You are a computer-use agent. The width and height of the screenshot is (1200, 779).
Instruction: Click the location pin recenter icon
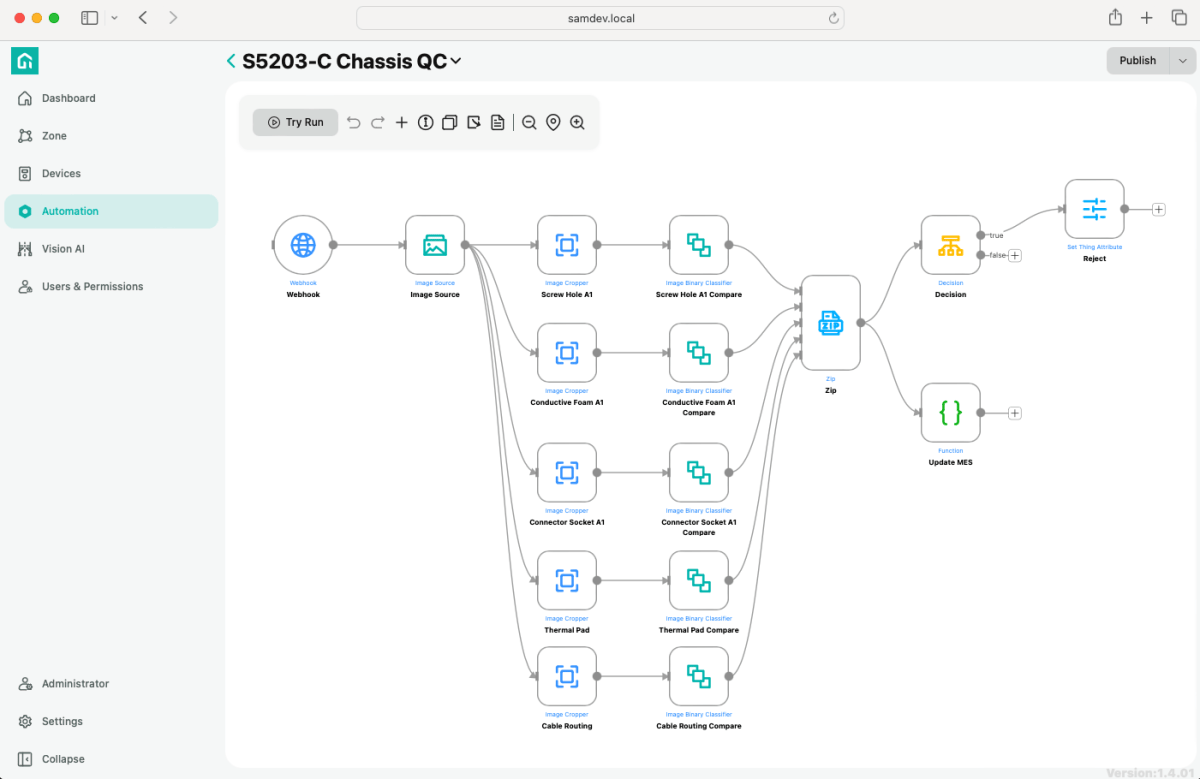point(553,122)
